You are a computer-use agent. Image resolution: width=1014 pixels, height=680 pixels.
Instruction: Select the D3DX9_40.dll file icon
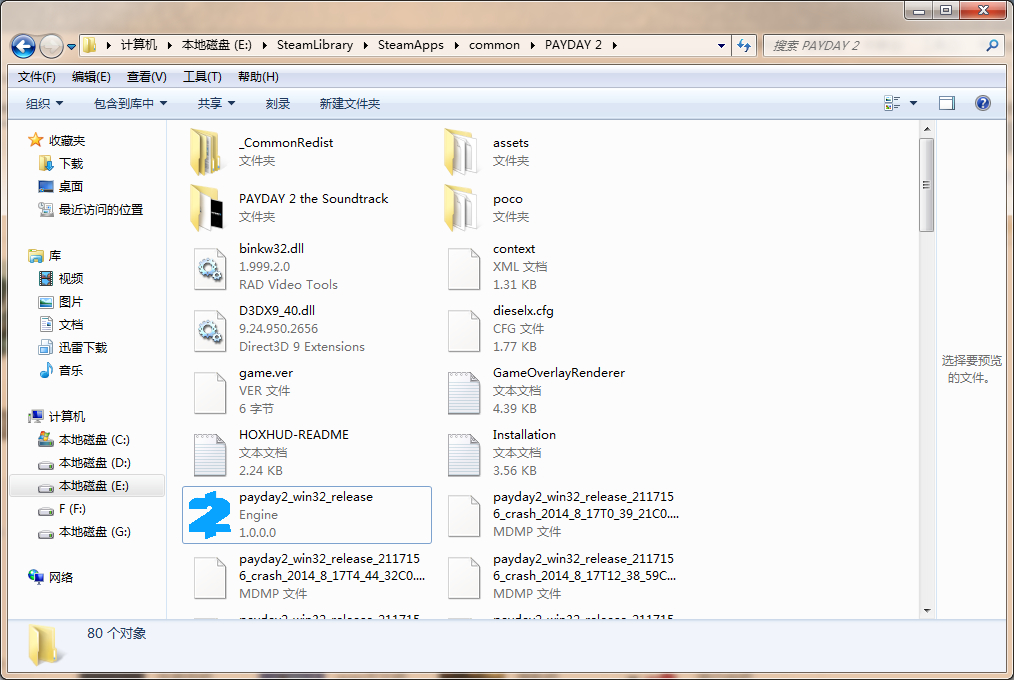[x=210, y=332]
